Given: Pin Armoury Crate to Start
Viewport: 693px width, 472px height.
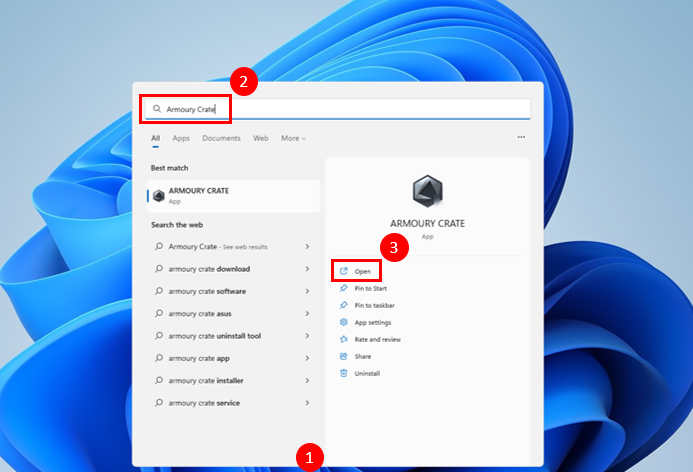Looking at the screenshot, I should point(370,288).
